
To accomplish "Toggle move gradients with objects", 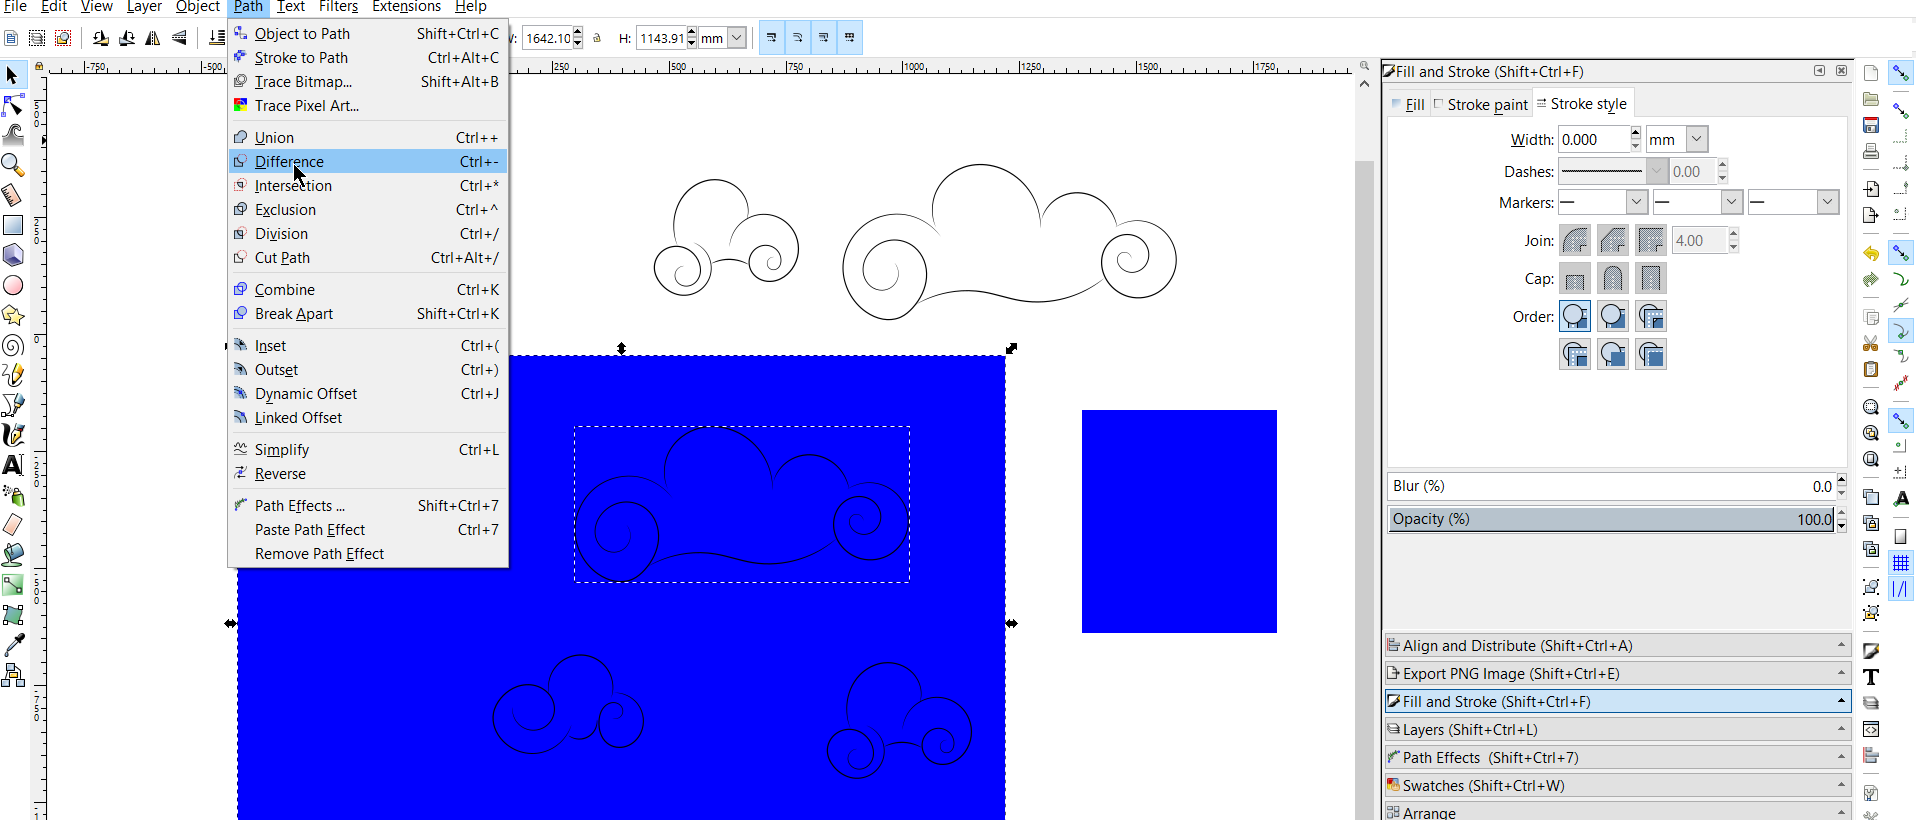I will click(824, 38).
